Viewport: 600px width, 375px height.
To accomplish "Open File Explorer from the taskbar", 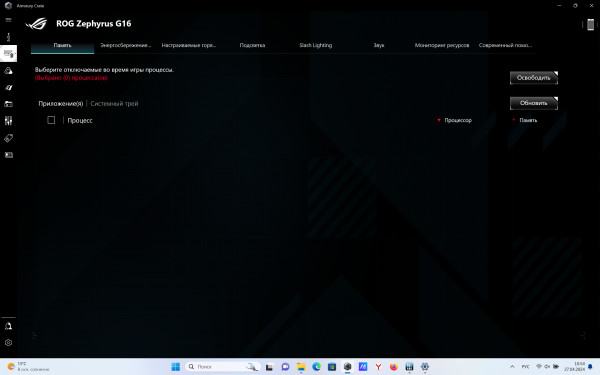I will 301,367.
